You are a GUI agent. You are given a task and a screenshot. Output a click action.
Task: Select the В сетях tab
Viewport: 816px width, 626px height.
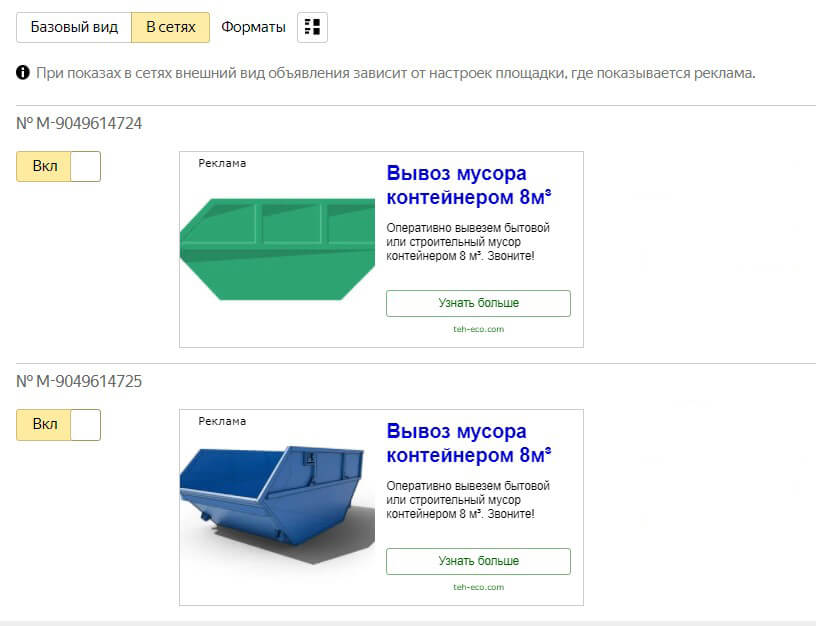(171, 27)
